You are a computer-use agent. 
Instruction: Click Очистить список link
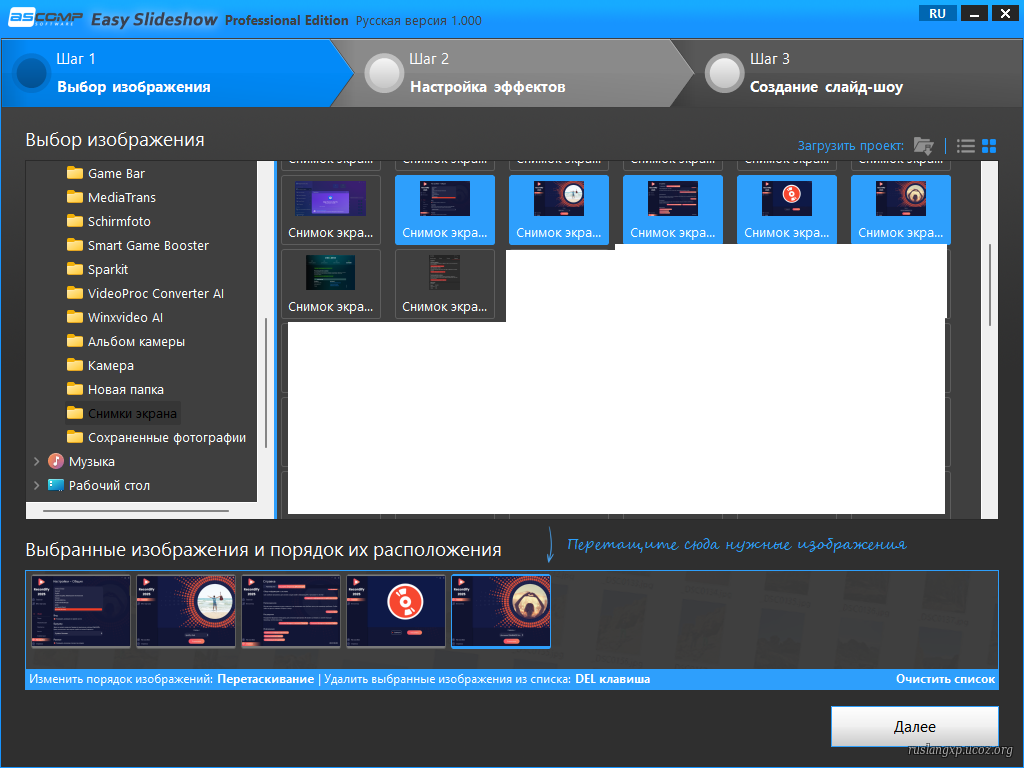pos(945,679)
